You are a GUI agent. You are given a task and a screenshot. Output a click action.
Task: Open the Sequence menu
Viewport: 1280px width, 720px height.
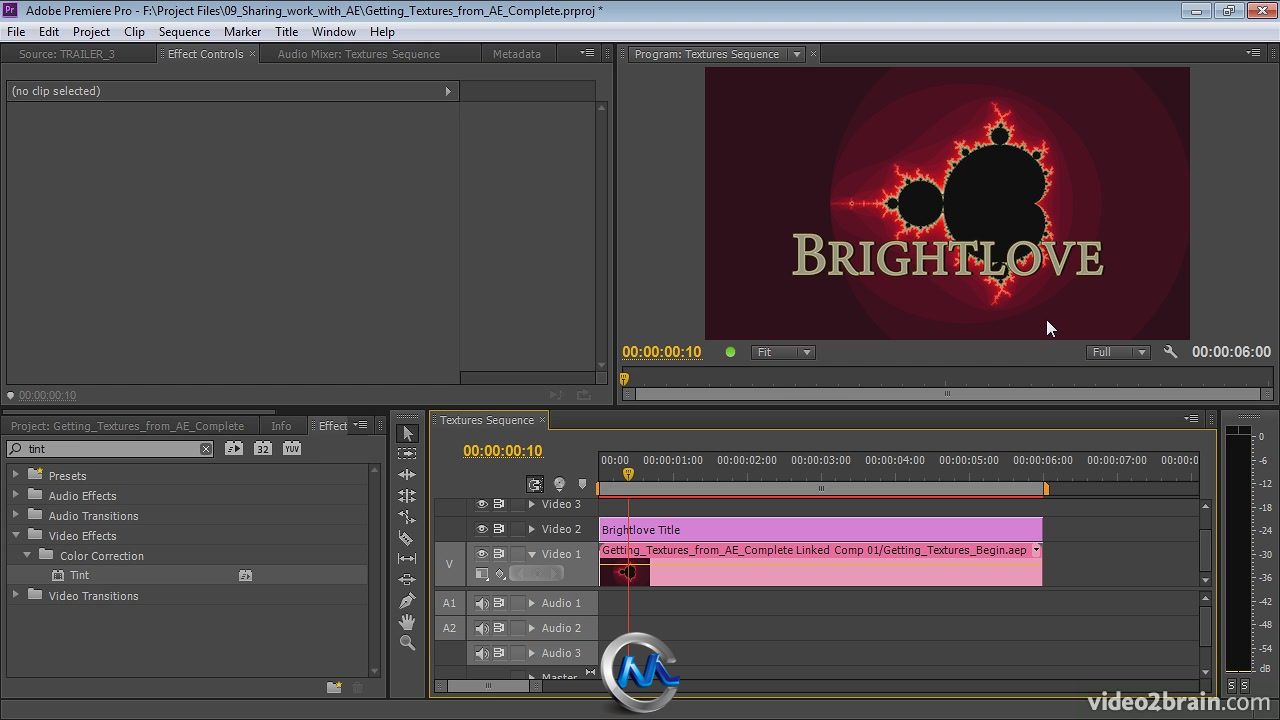(184, 31)
